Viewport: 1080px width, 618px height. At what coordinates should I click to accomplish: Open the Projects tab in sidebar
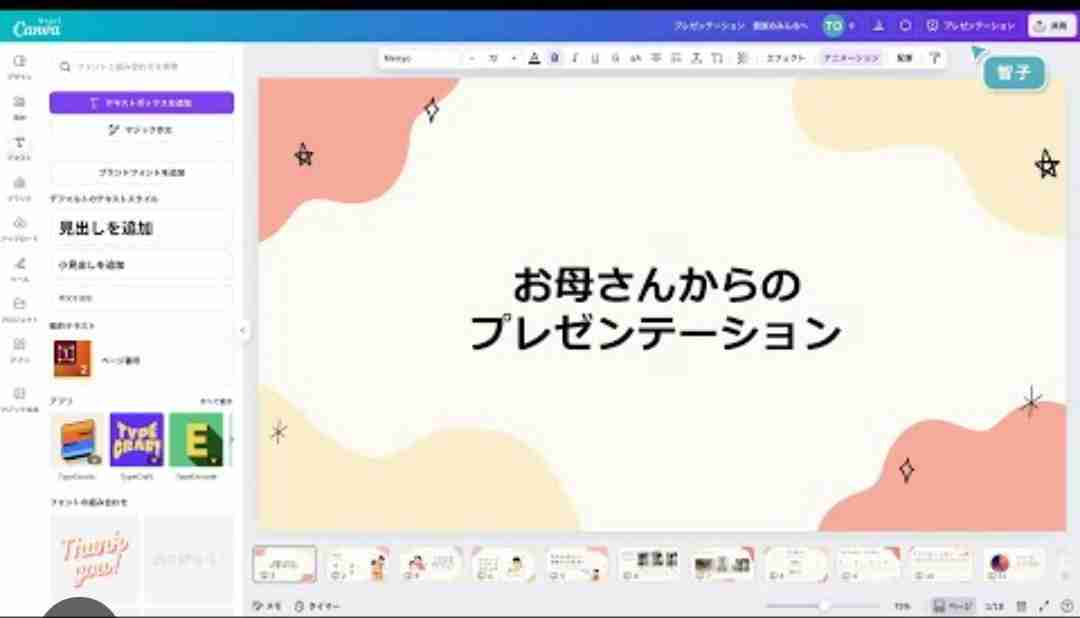tap(19, 310)
